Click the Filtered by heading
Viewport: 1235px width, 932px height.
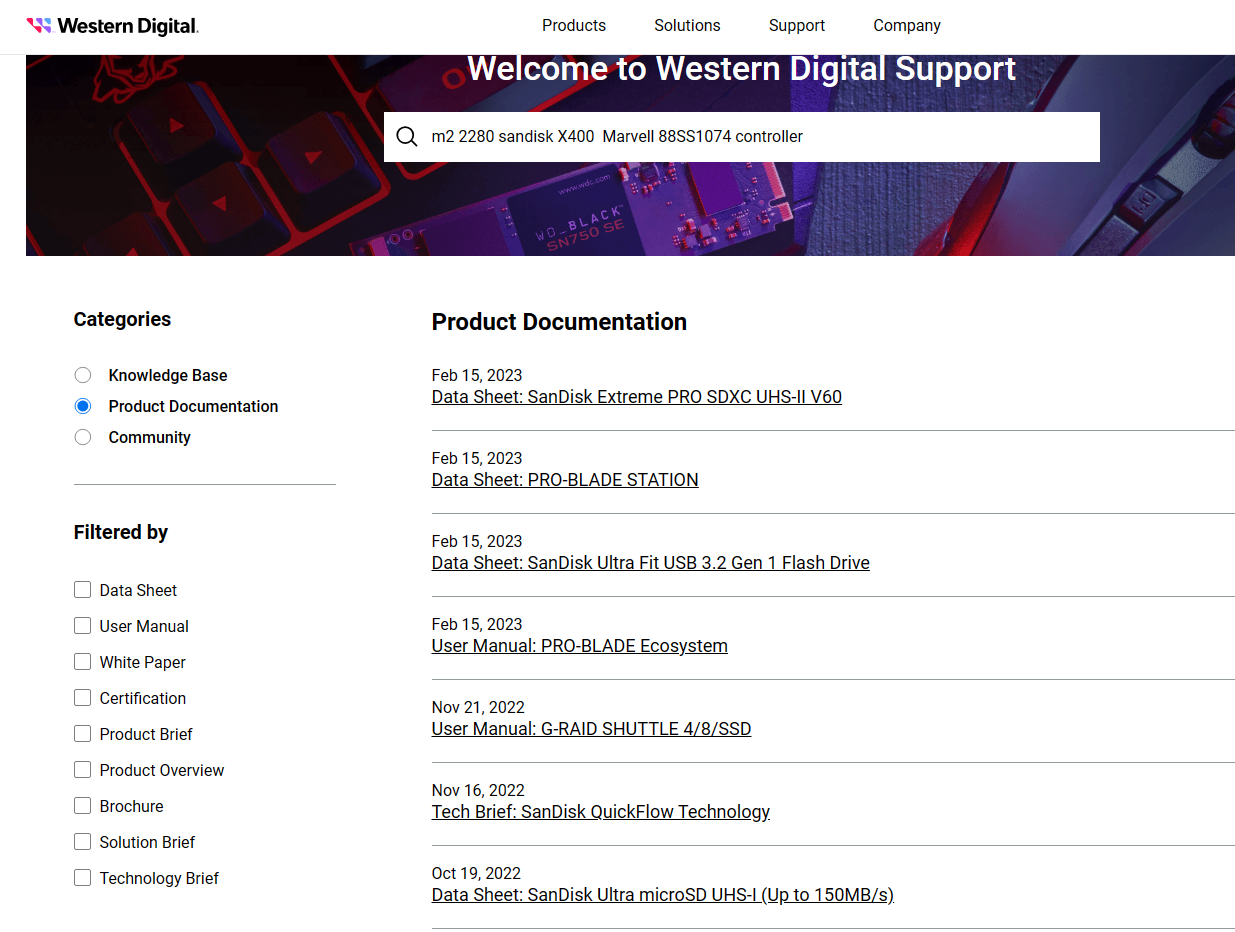pos(121,532)
